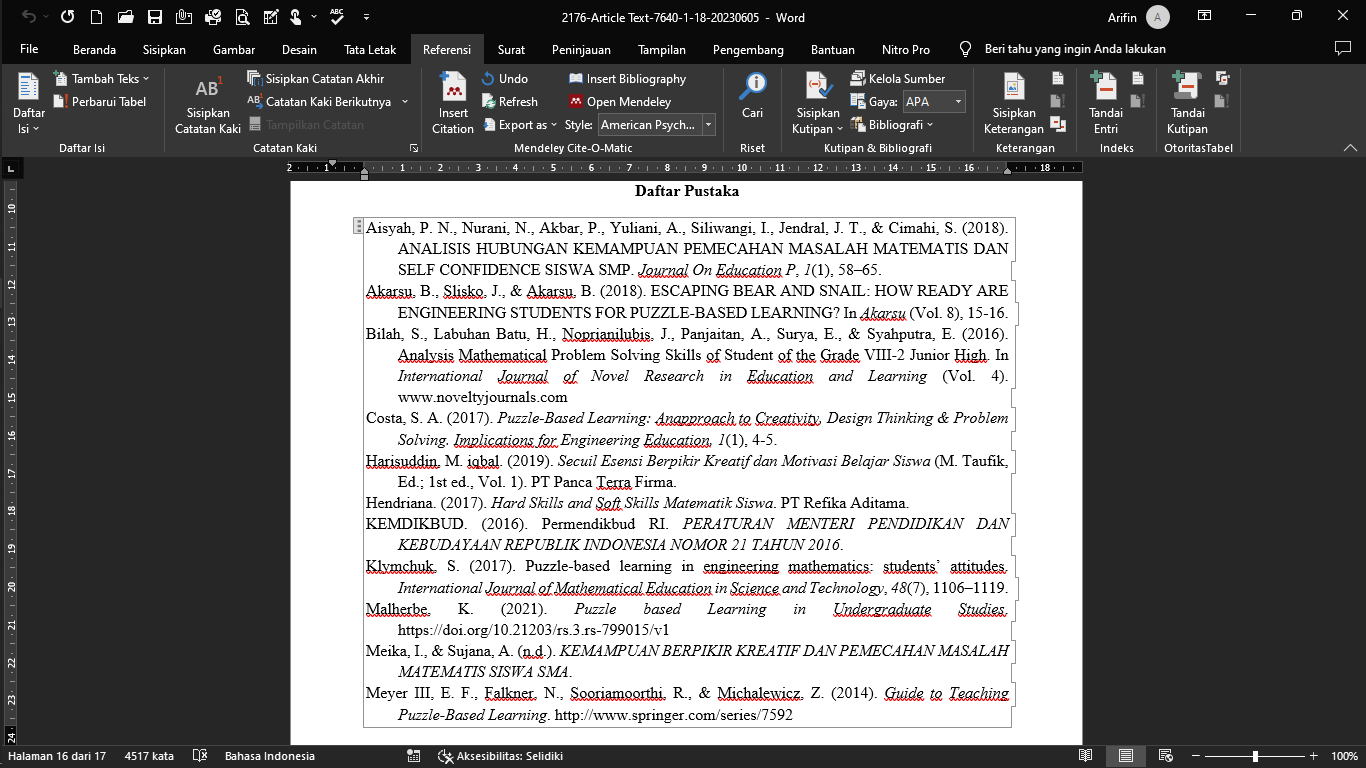Insert table of figures icon in Keterangan
1366x768 pixels.
1058,78
